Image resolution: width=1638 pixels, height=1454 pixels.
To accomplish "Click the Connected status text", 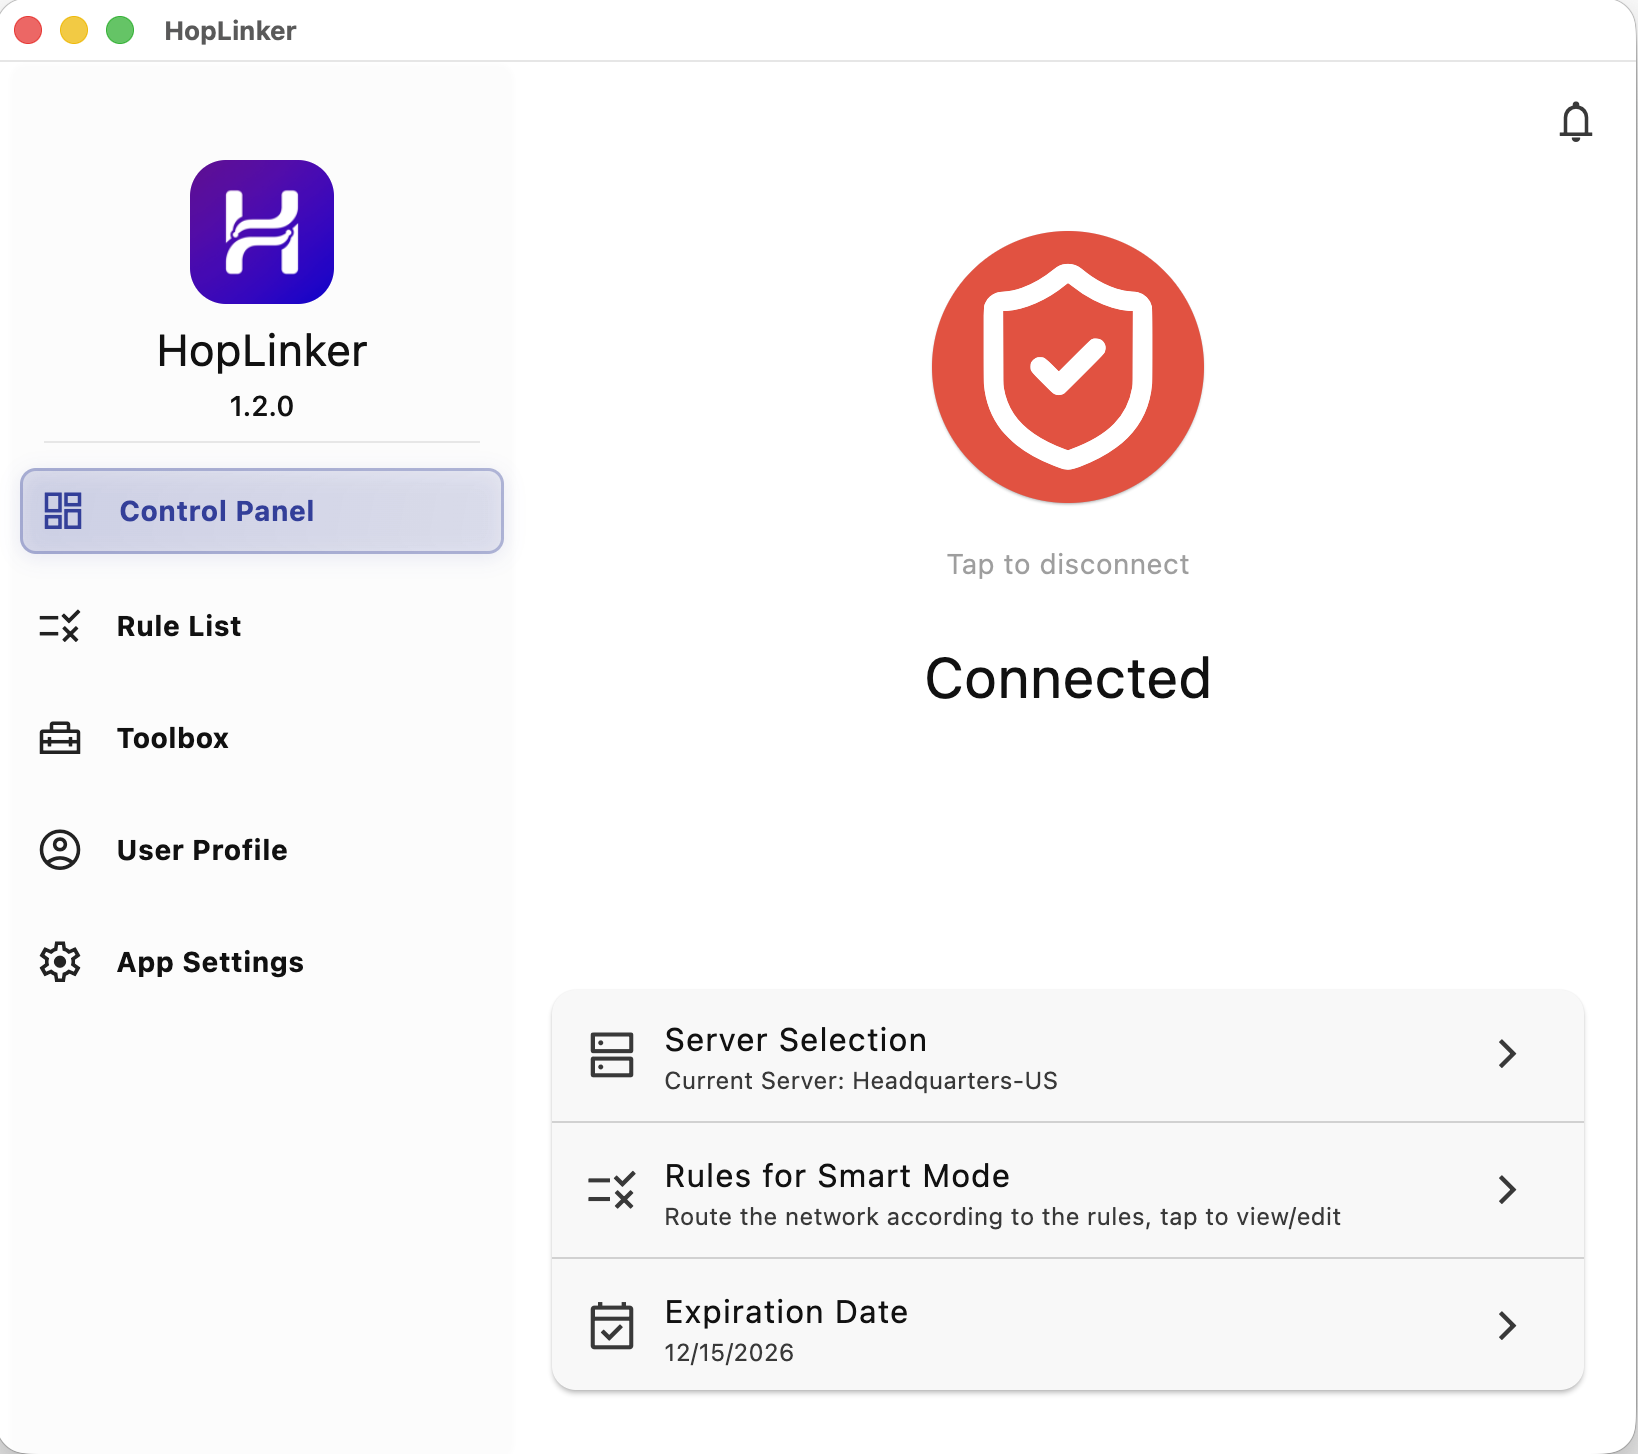I will pyautogui.click(x=1067, y=679).
